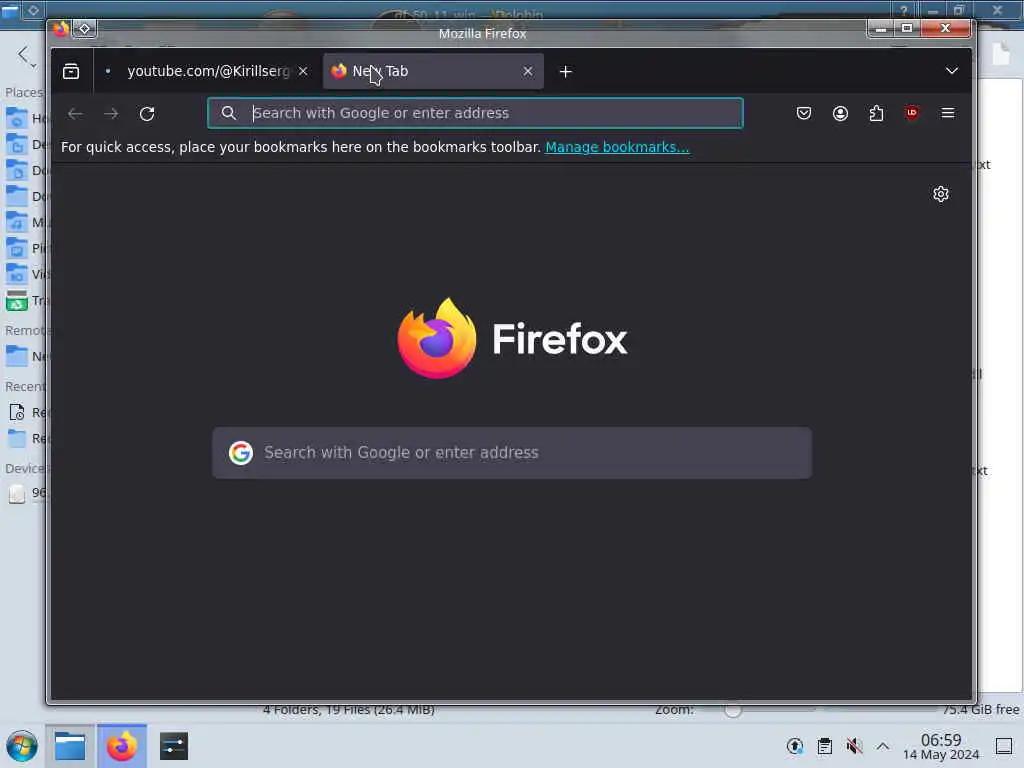Click the muted volume tray icon
1024x768 pixels.
(854, 746)
